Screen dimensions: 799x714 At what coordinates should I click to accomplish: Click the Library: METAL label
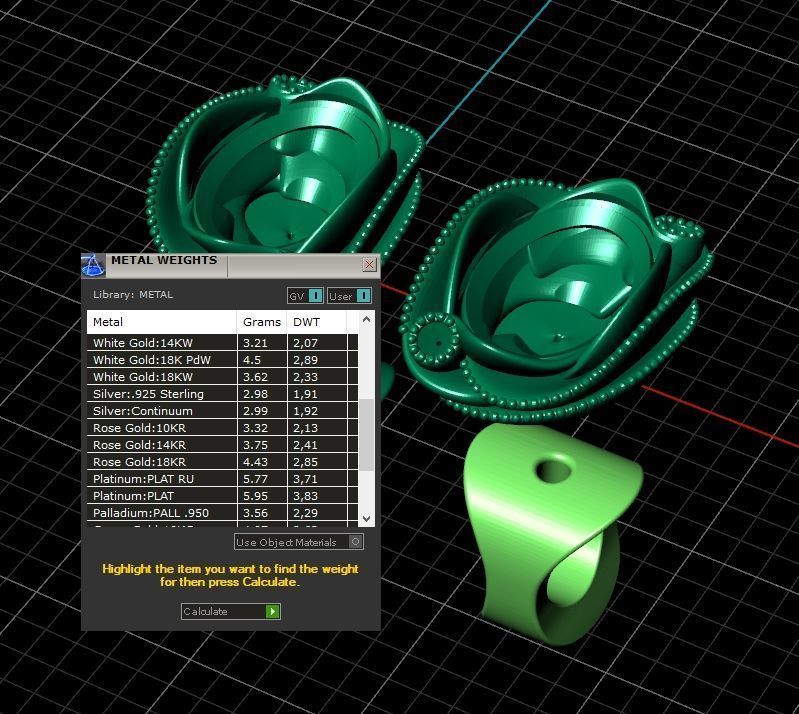pos(133,295)
